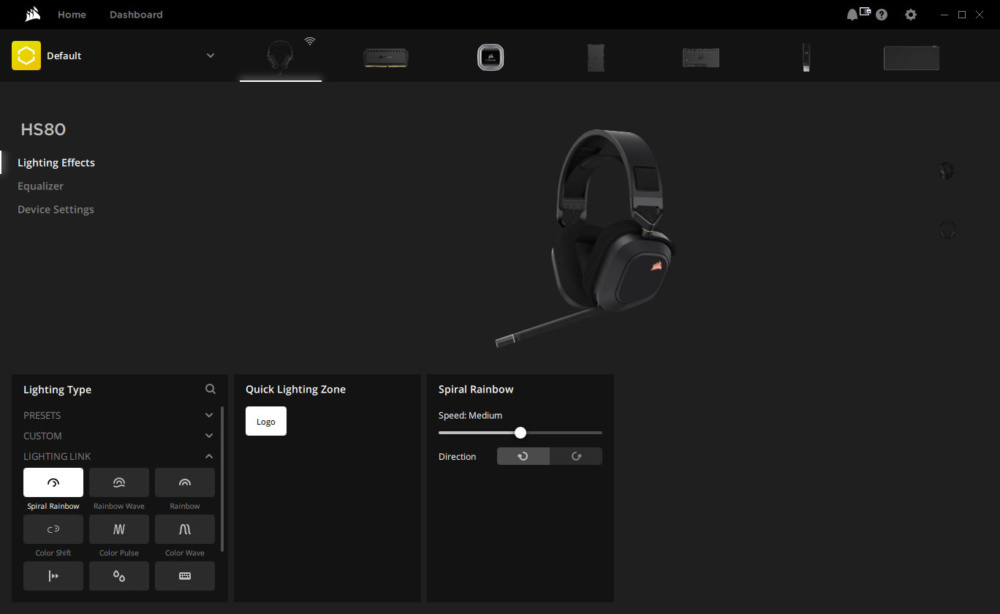Click the Lighting Type panel scrollbar
The width and height of the screenshot is (1000, 614).
[x=222, y=478]
